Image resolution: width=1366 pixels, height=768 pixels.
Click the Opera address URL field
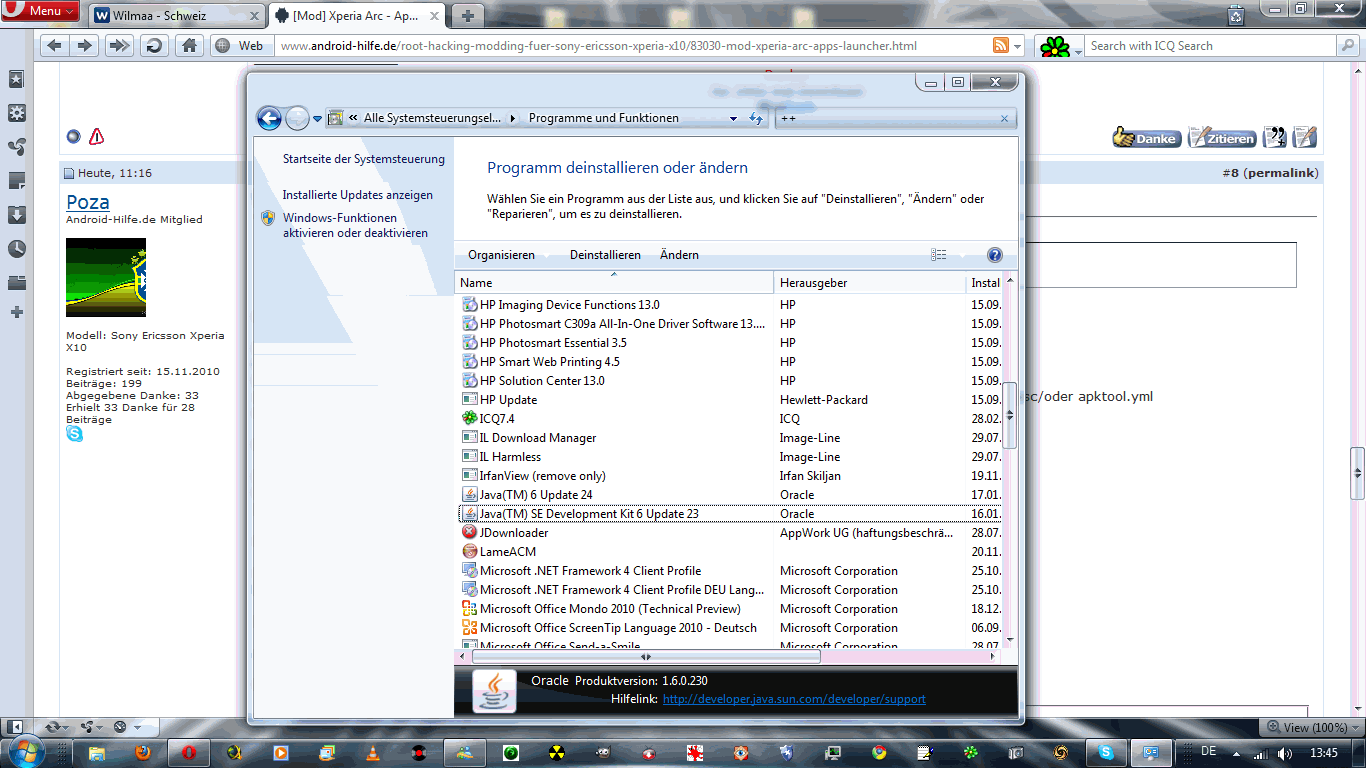630,46
